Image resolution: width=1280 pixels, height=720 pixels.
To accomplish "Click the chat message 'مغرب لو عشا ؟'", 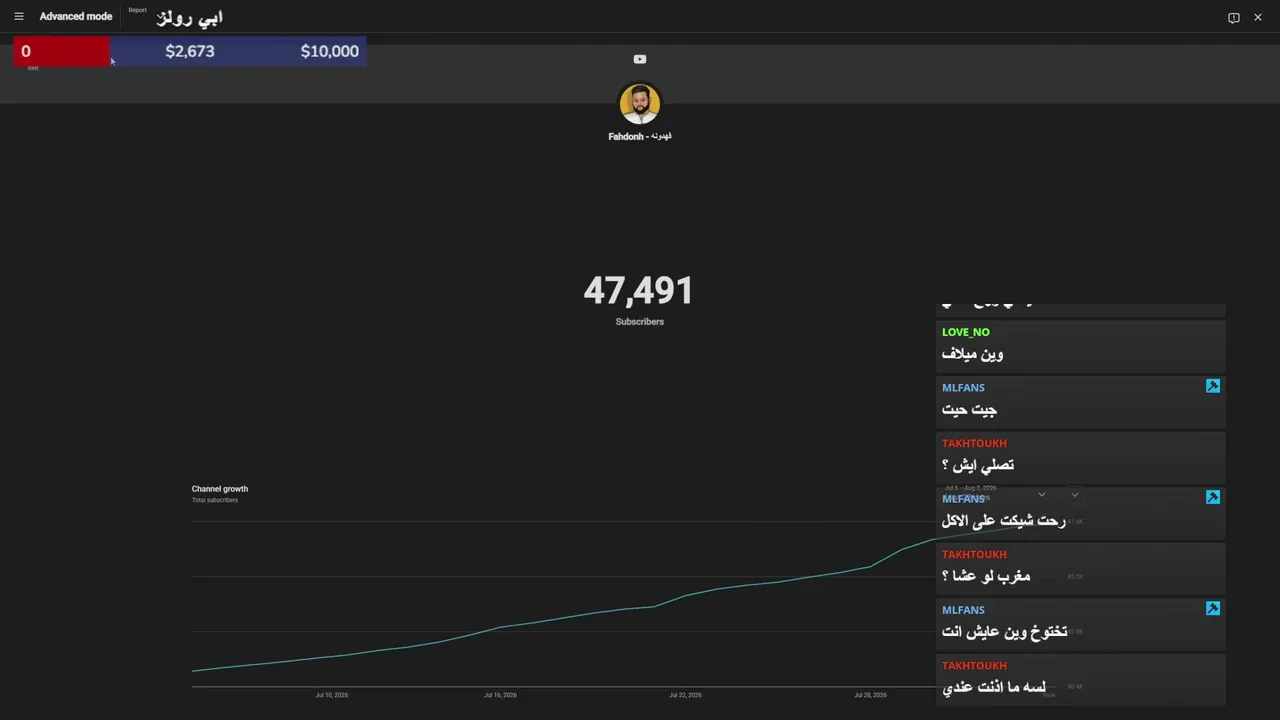I will (986, 576).
